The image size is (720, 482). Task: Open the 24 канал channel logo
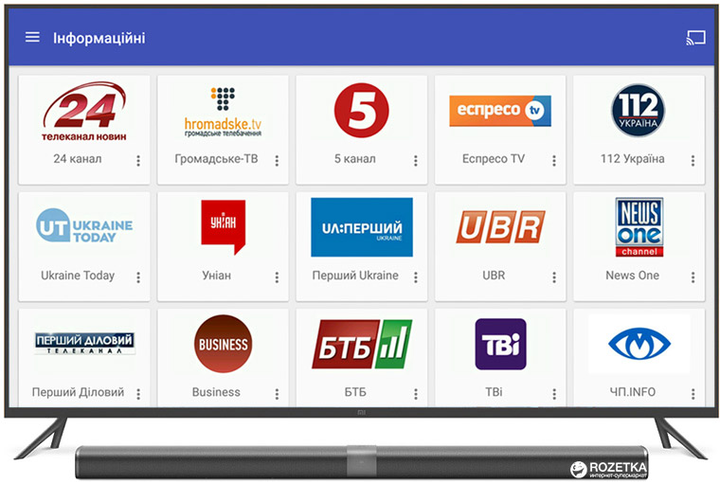[x=84, y=112]
